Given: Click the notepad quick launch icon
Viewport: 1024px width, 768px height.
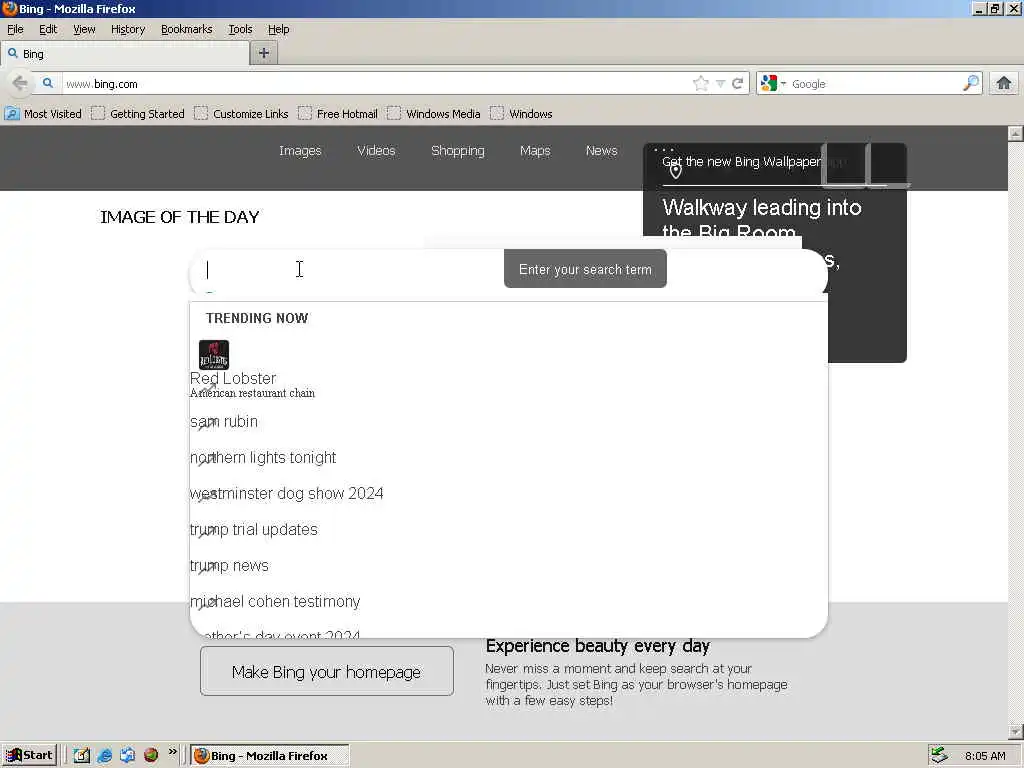Looking at the screenshot, I should click(x=82, y=756).
